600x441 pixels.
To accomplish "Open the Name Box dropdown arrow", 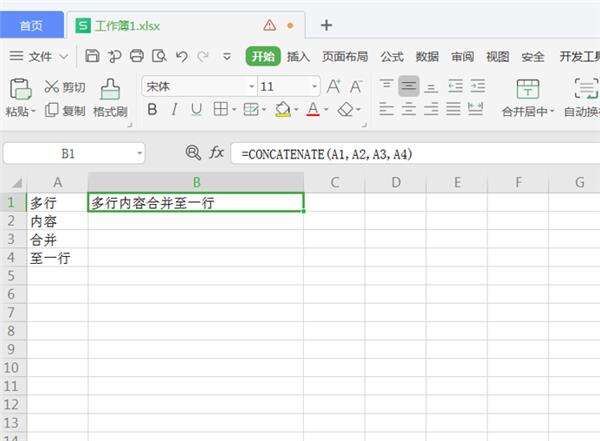I will 139,154.
